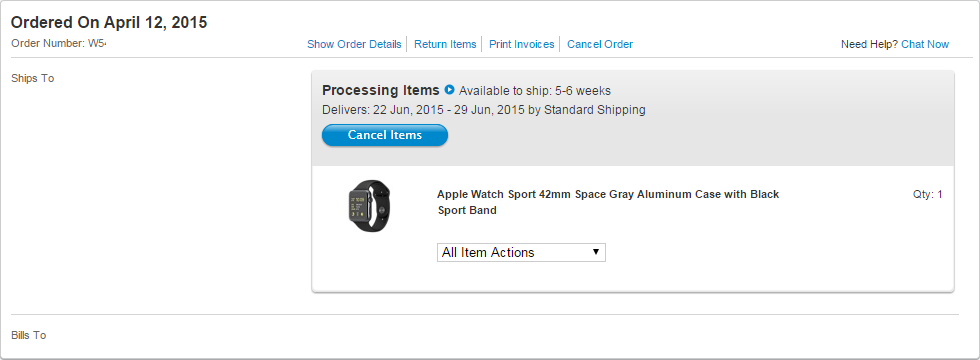
Task: Click the Processing Items heading
Action: pos(381,90)
